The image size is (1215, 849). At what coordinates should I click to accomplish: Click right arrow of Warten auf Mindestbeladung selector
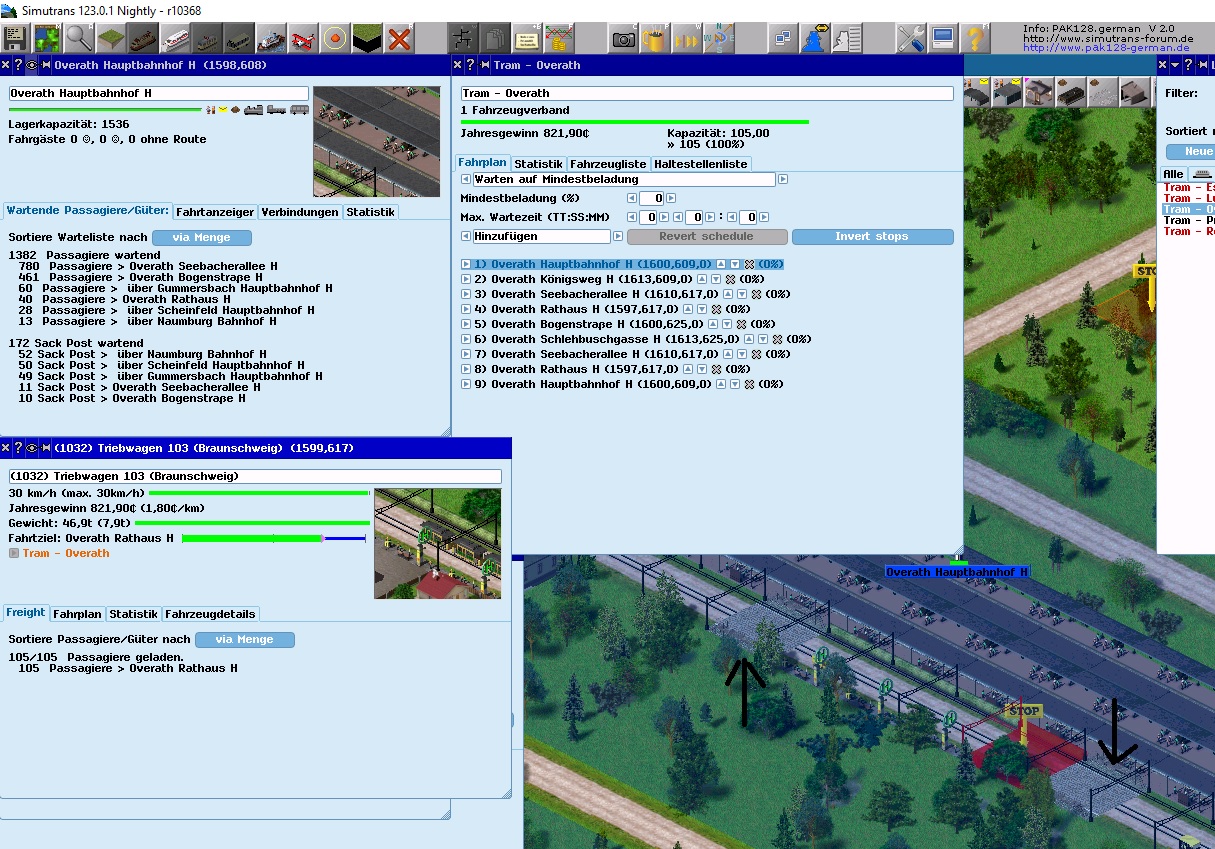tap(783, 180)
